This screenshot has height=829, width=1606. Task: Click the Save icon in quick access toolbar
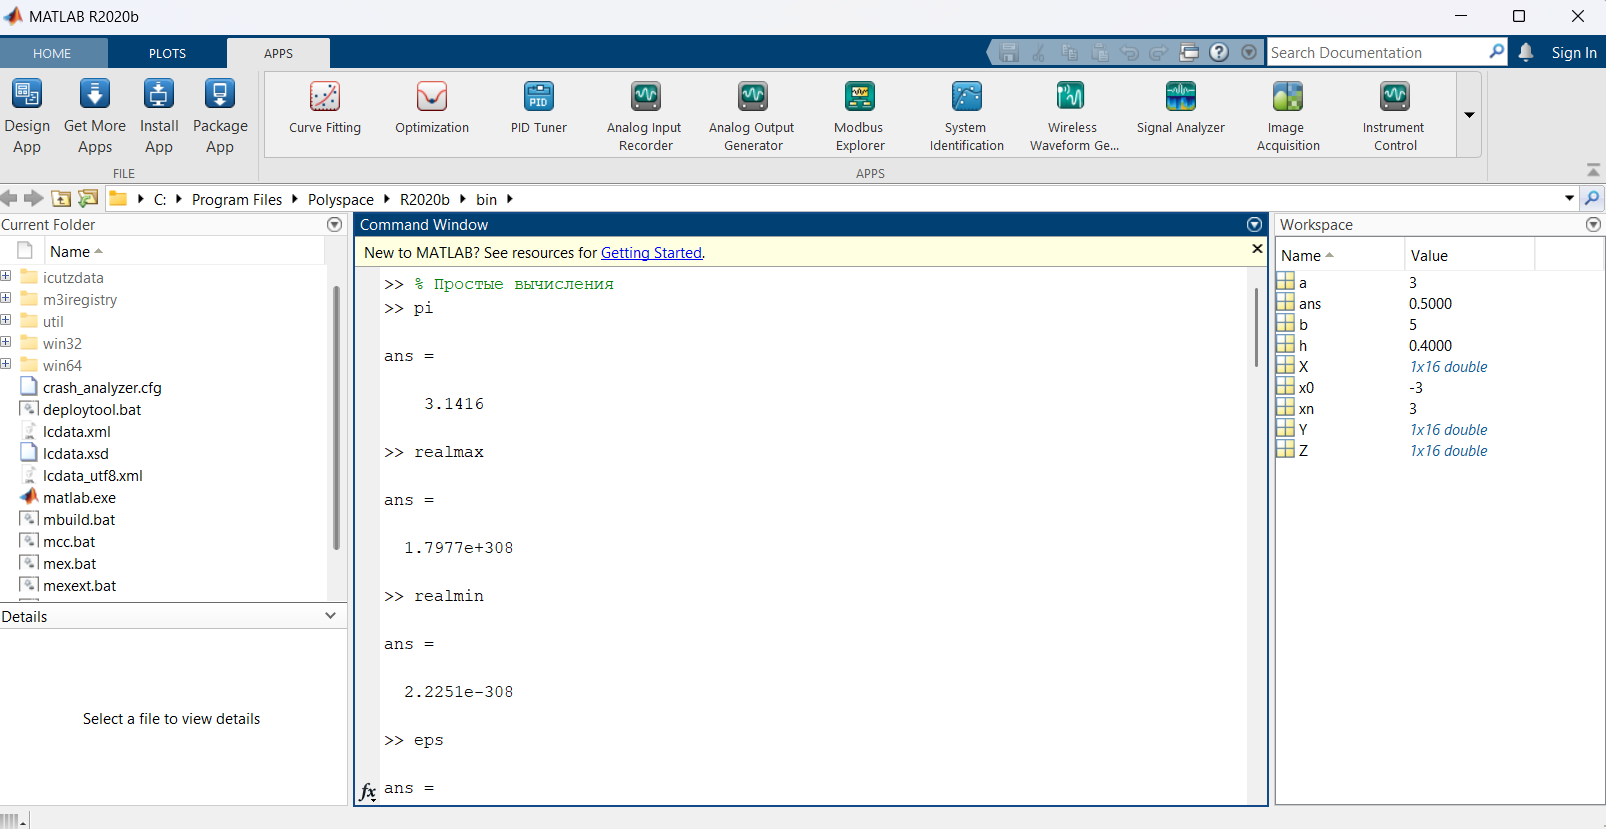1008,52
